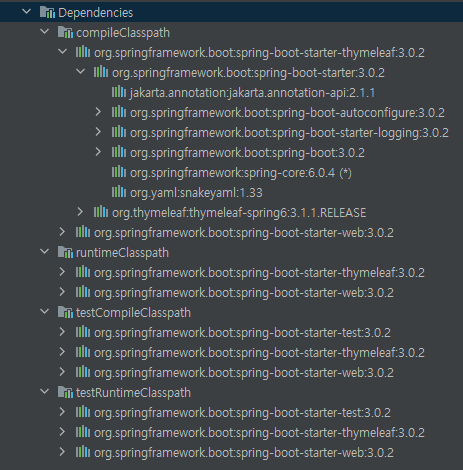Collapse the compileClasspath node arrow
This screenshot has width=463, height=470.
(x=44, y=32)
